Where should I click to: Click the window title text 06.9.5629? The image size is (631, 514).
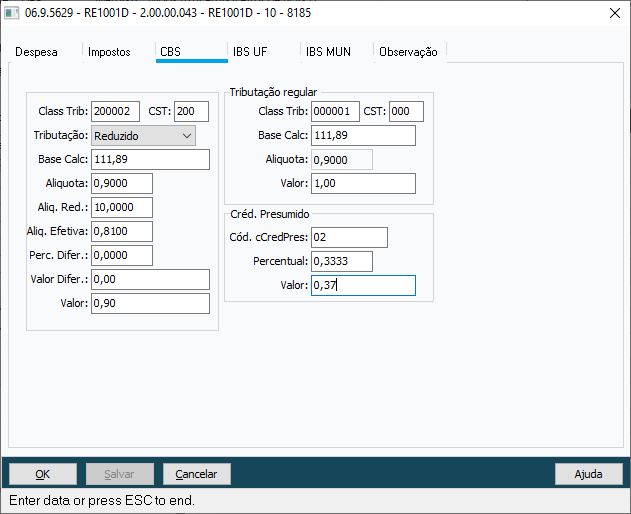(168, 13)
